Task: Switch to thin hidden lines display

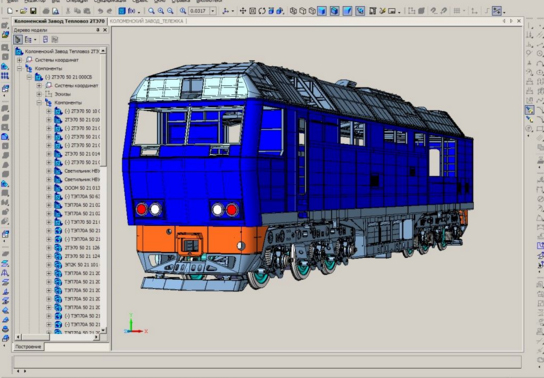Action: click(x=312, y=11)
